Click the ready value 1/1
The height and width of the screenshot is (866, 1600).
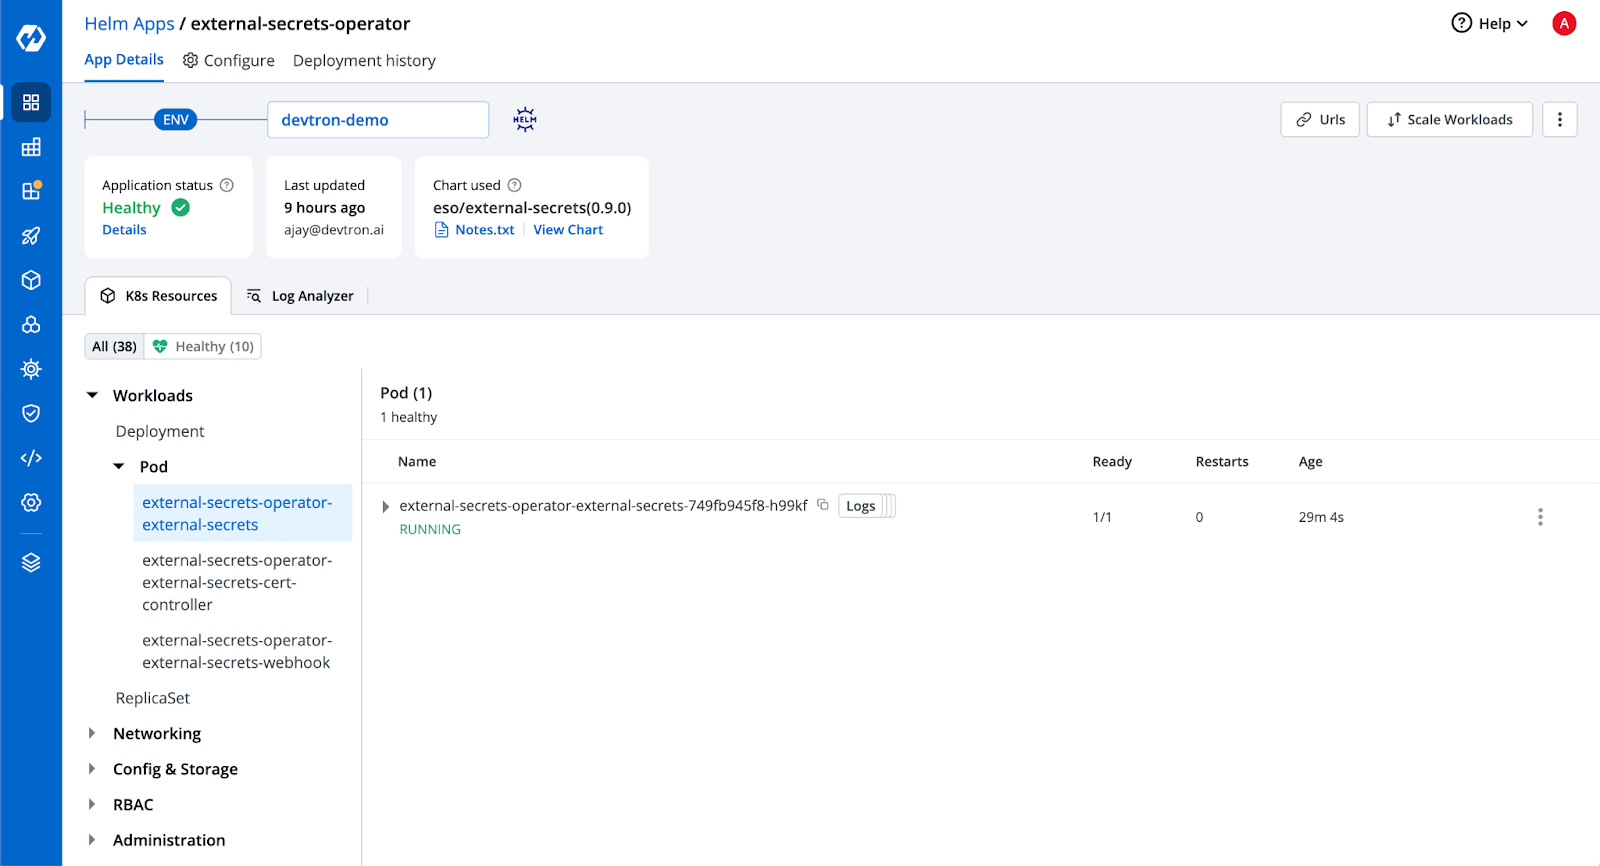tap(1102, 517)
